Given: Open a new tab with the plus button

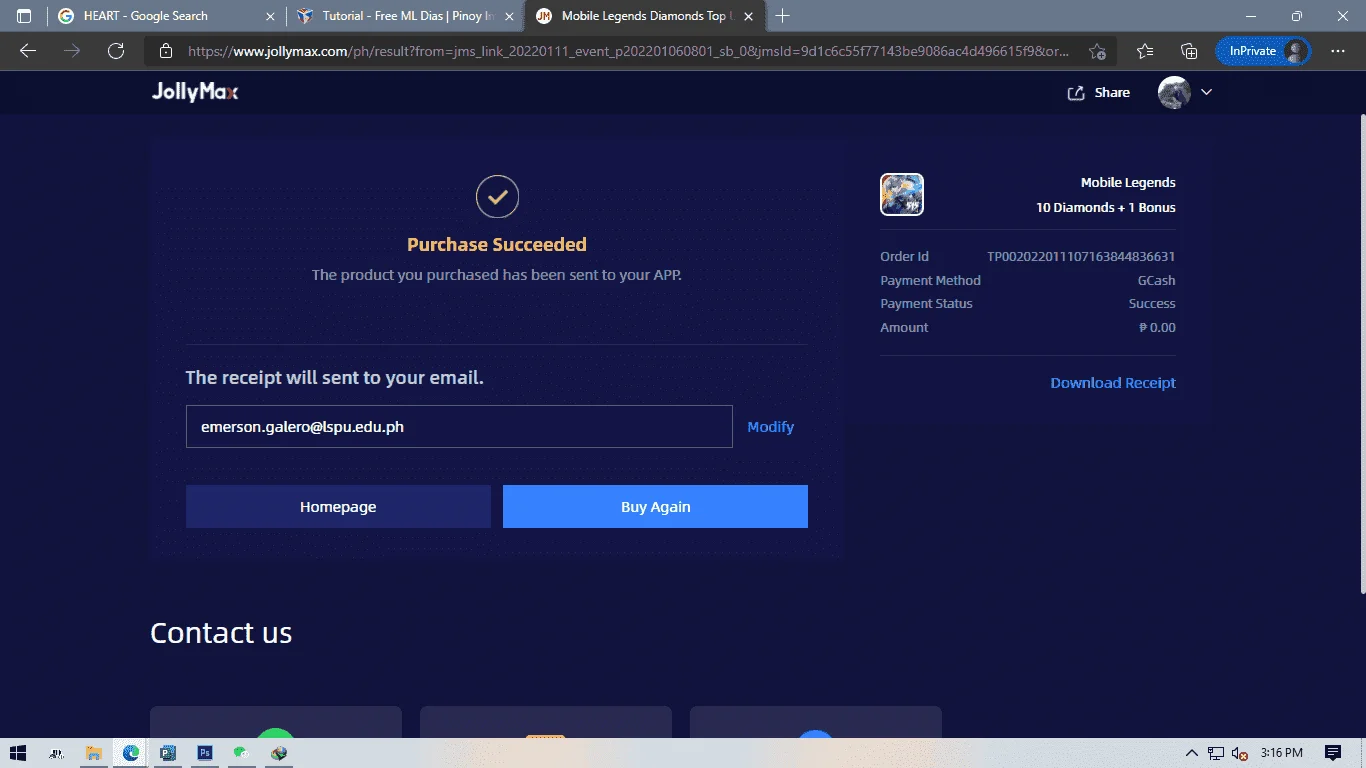Looking at the screenshot, I should (782, 16).
